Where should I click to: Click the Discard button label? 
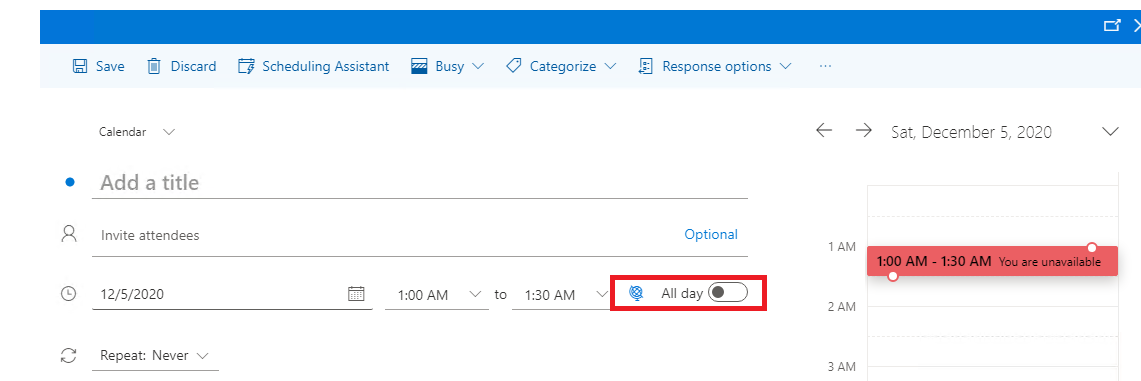pos(194,66)
